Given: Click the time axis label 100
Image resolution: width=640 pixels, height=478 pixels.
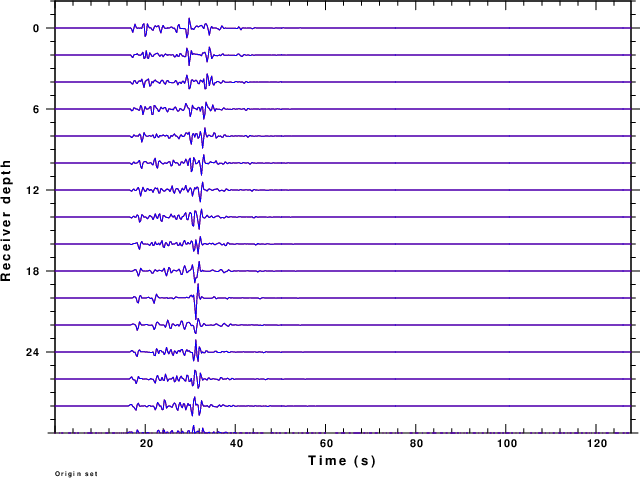Looking at the screenshot, I should click(x=506, y=444).
